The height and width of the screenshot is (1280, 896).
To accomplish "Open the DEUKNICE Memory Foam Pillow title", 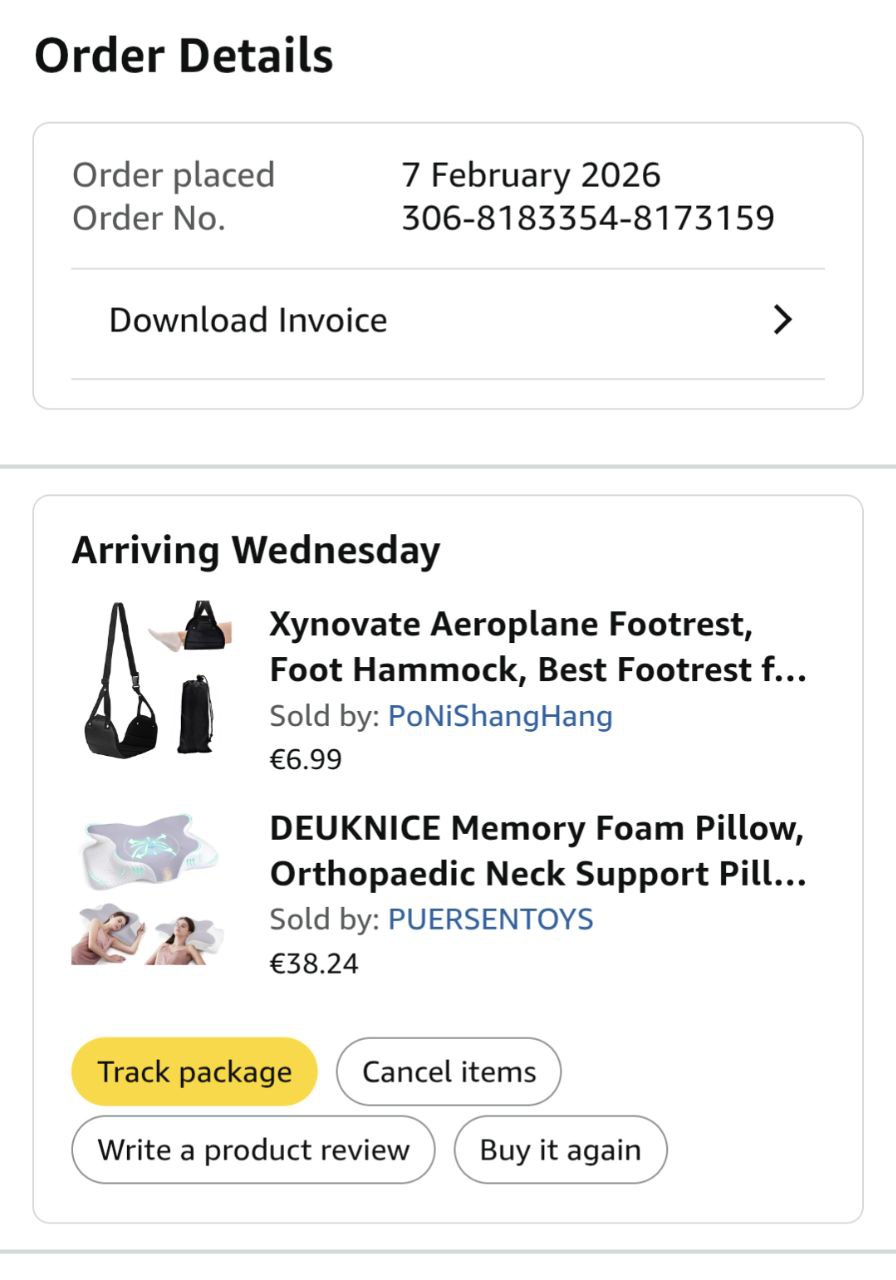I will click(537, 851).
